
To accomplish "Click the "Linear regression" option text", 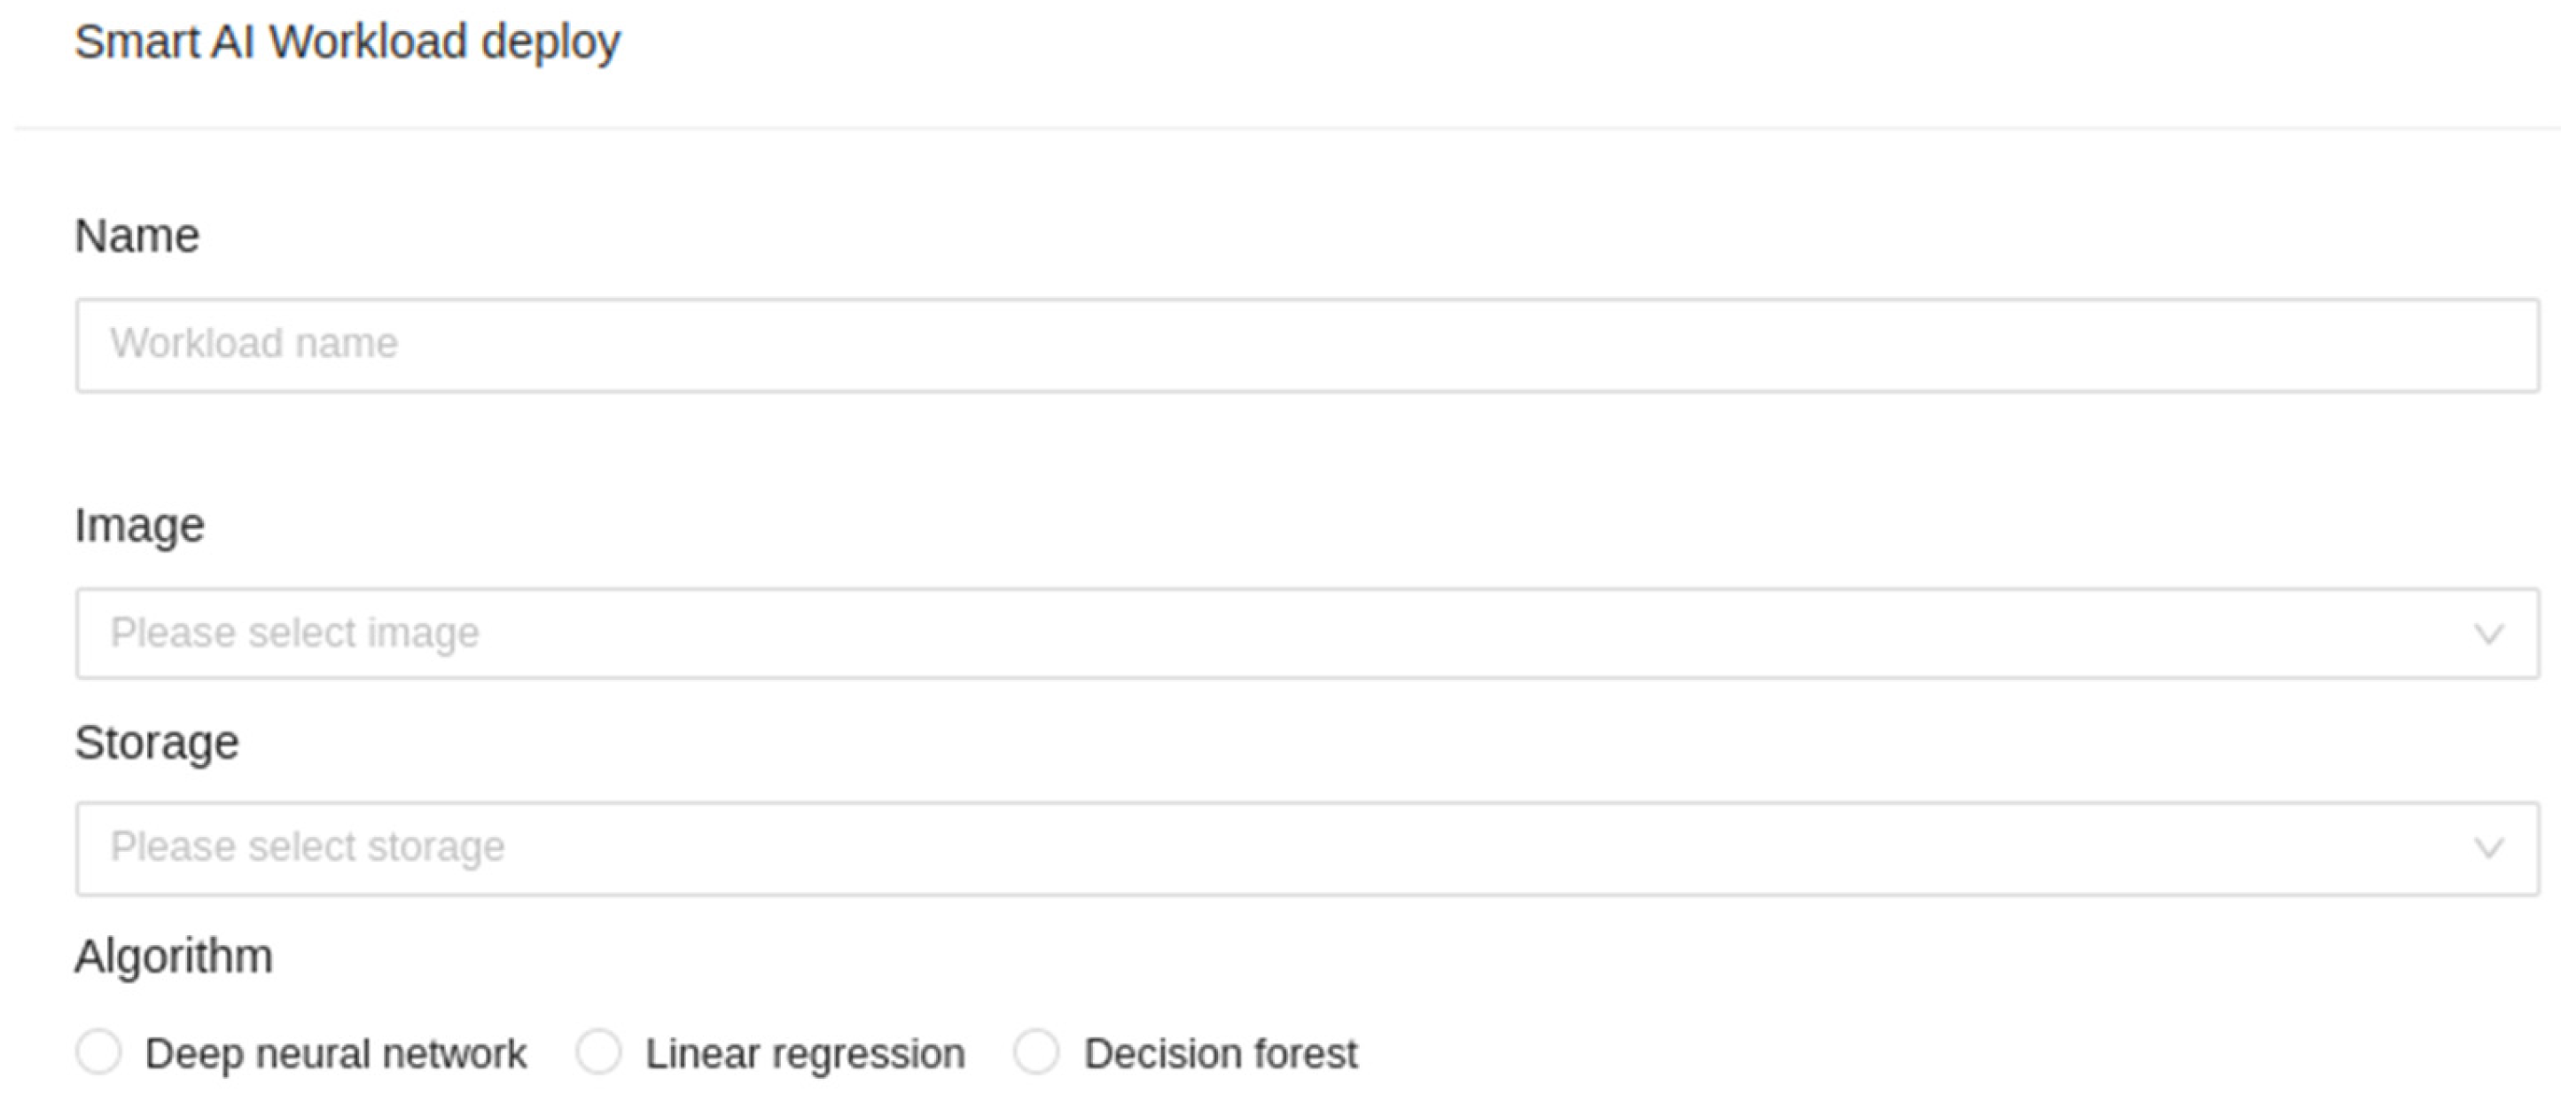I will 805,1054.
